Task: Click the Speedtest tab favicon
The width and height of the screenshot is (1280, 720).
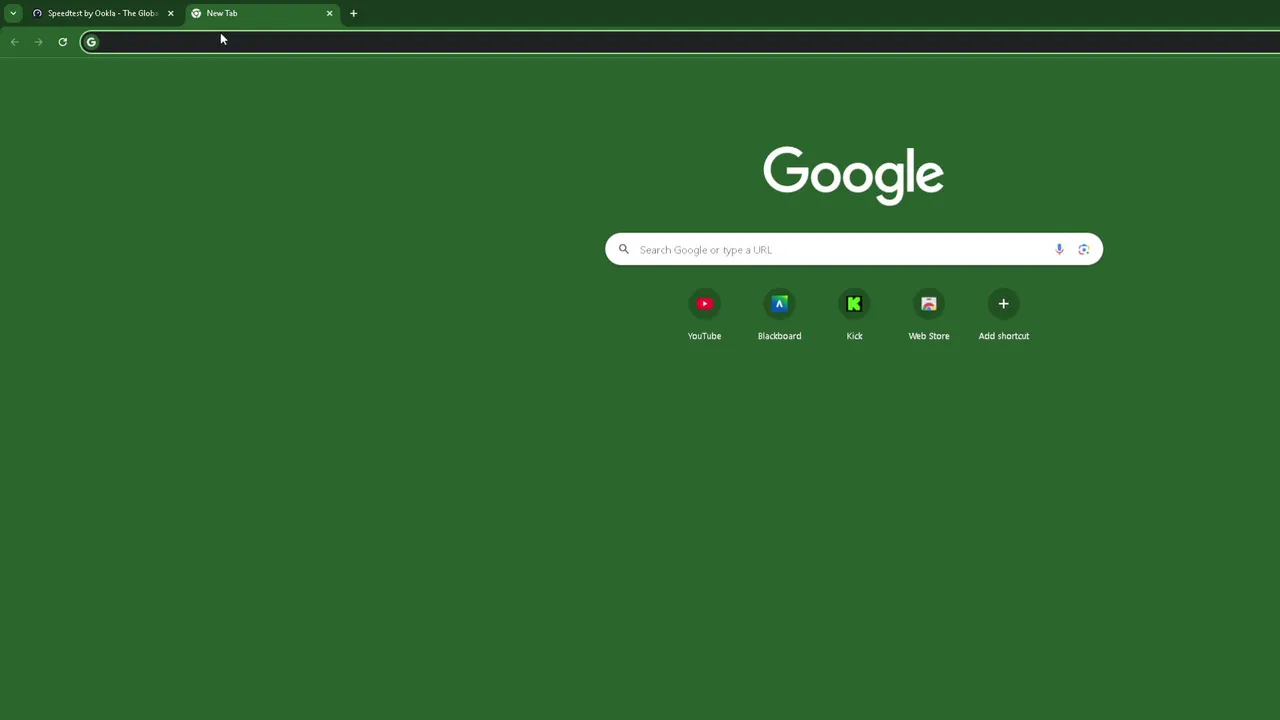Action: coord(37,13)
